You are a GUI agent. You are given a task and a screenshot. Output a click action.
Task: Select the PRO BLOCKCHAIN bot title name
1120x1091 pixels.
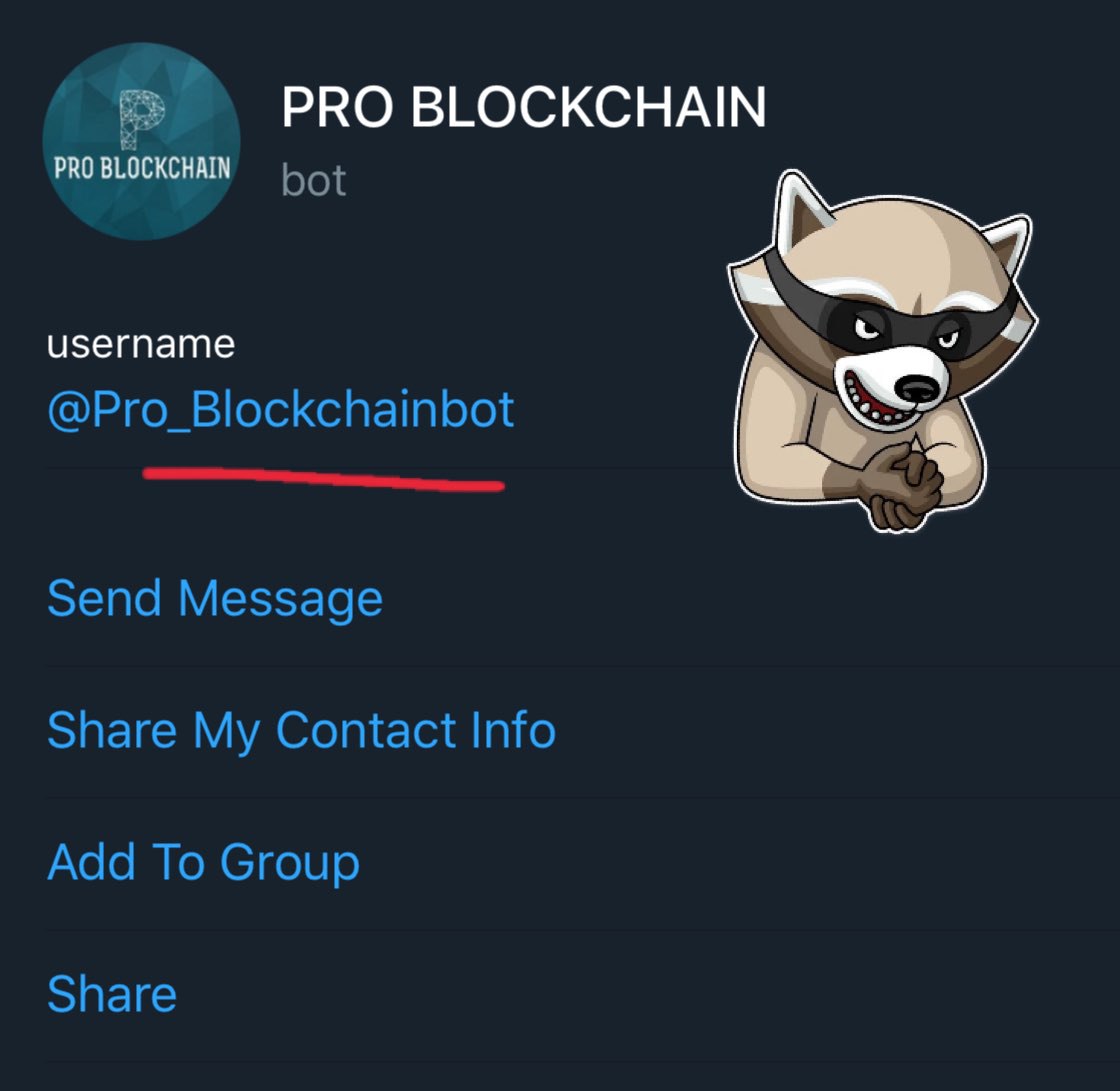(x=523, y=107)
